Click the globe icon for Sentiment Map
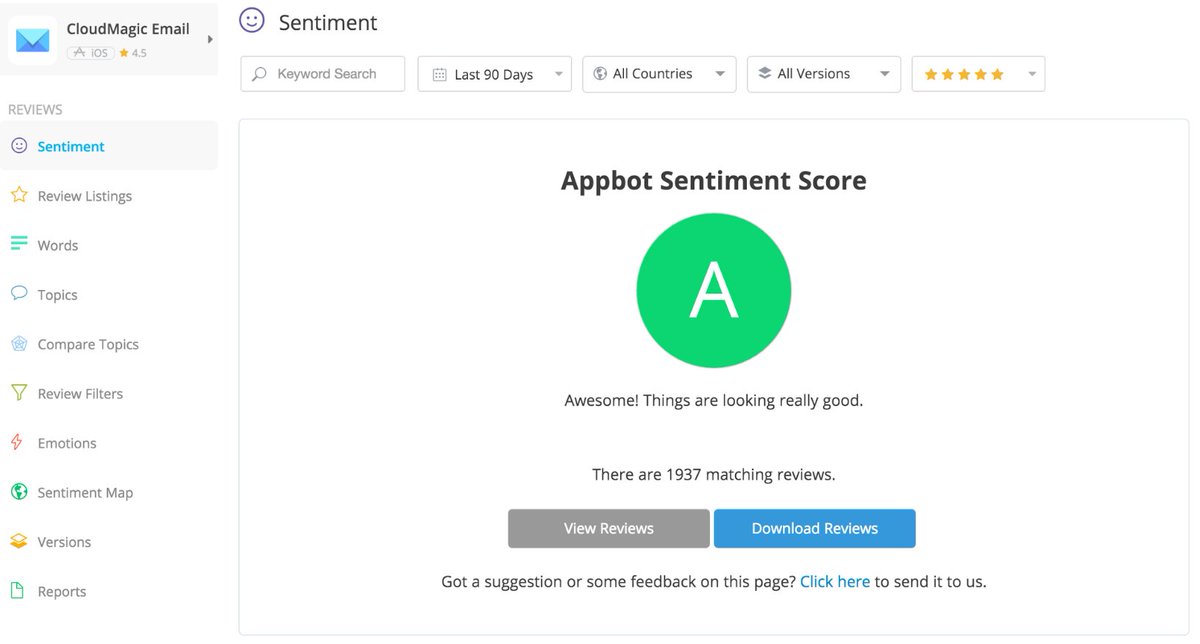Screen dimensions: 1200x644 pyautogui.click(x=18, y=492)
